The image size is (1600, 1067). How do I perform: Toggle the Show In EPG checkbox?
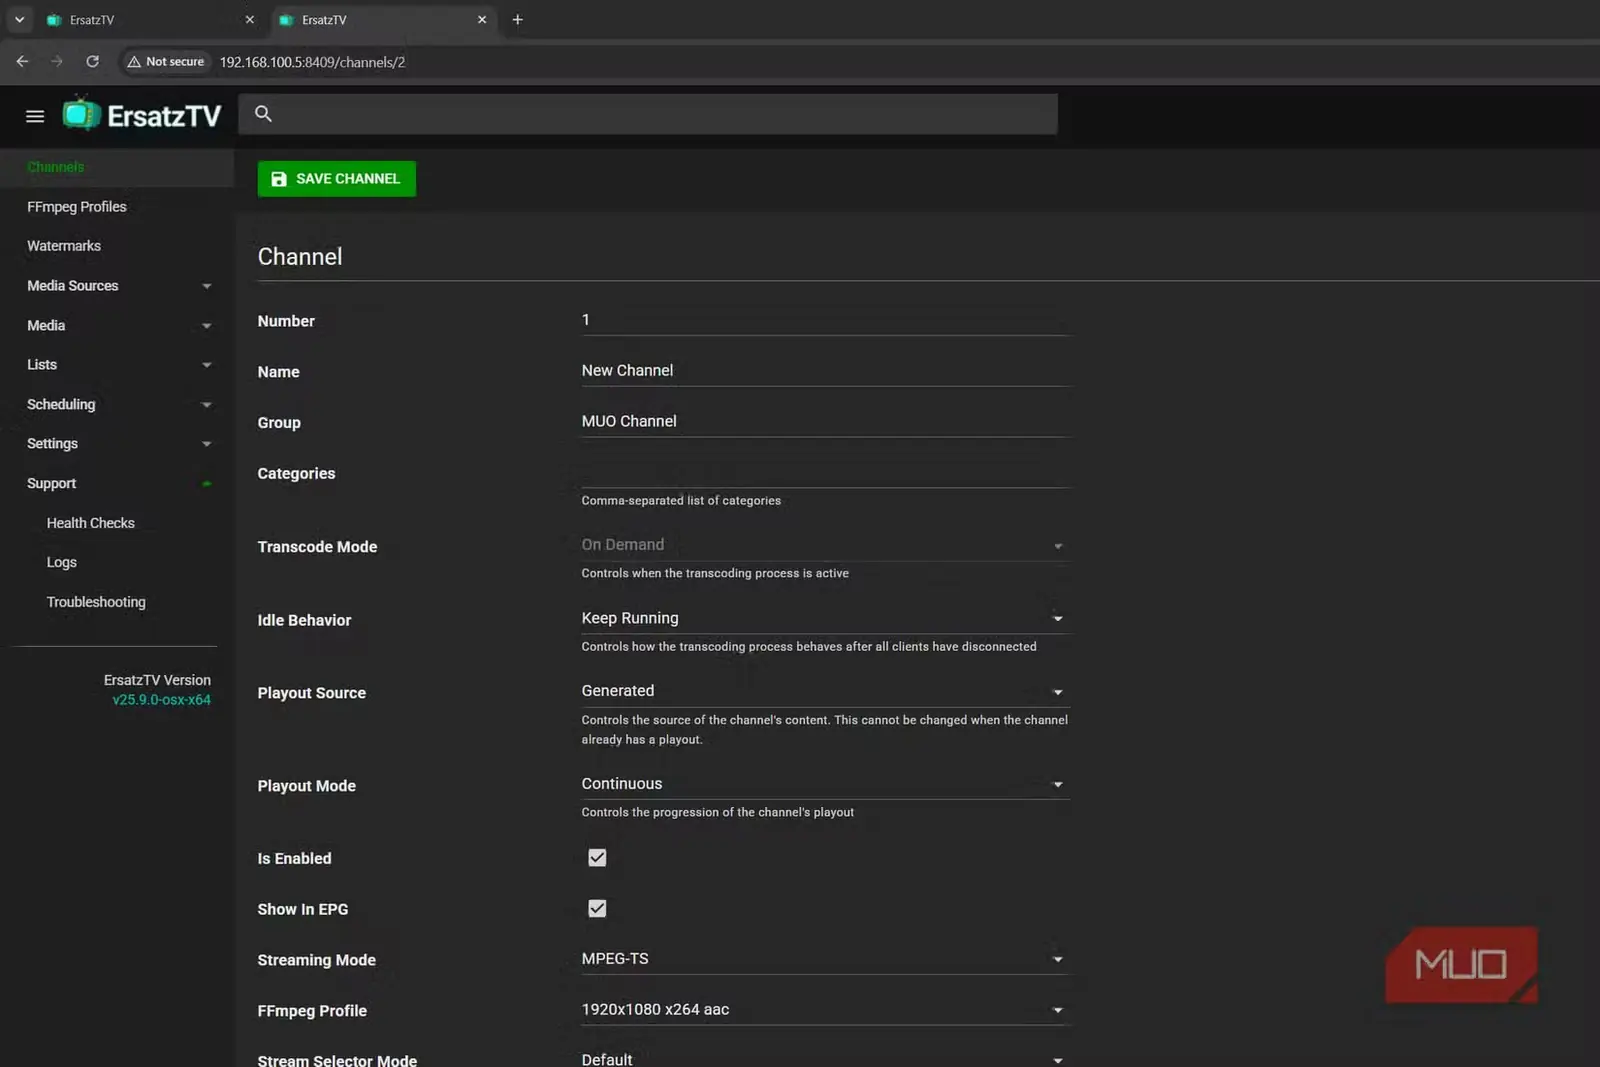pyautogui.click(x=597, y=909)
